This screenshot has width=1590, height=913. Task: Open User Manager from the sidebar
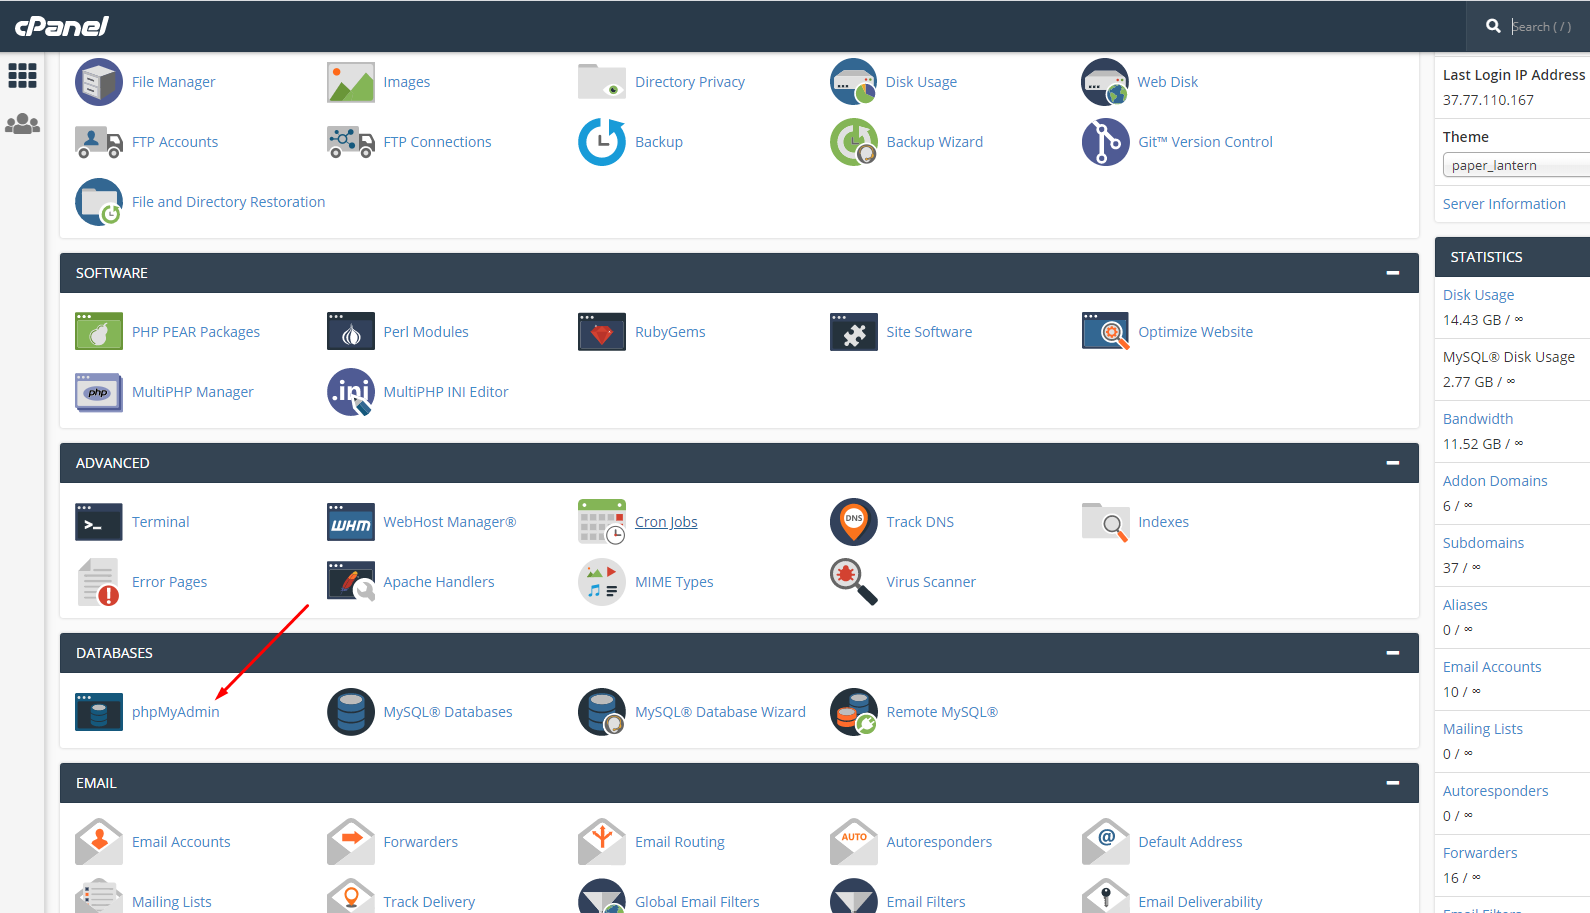22,125
